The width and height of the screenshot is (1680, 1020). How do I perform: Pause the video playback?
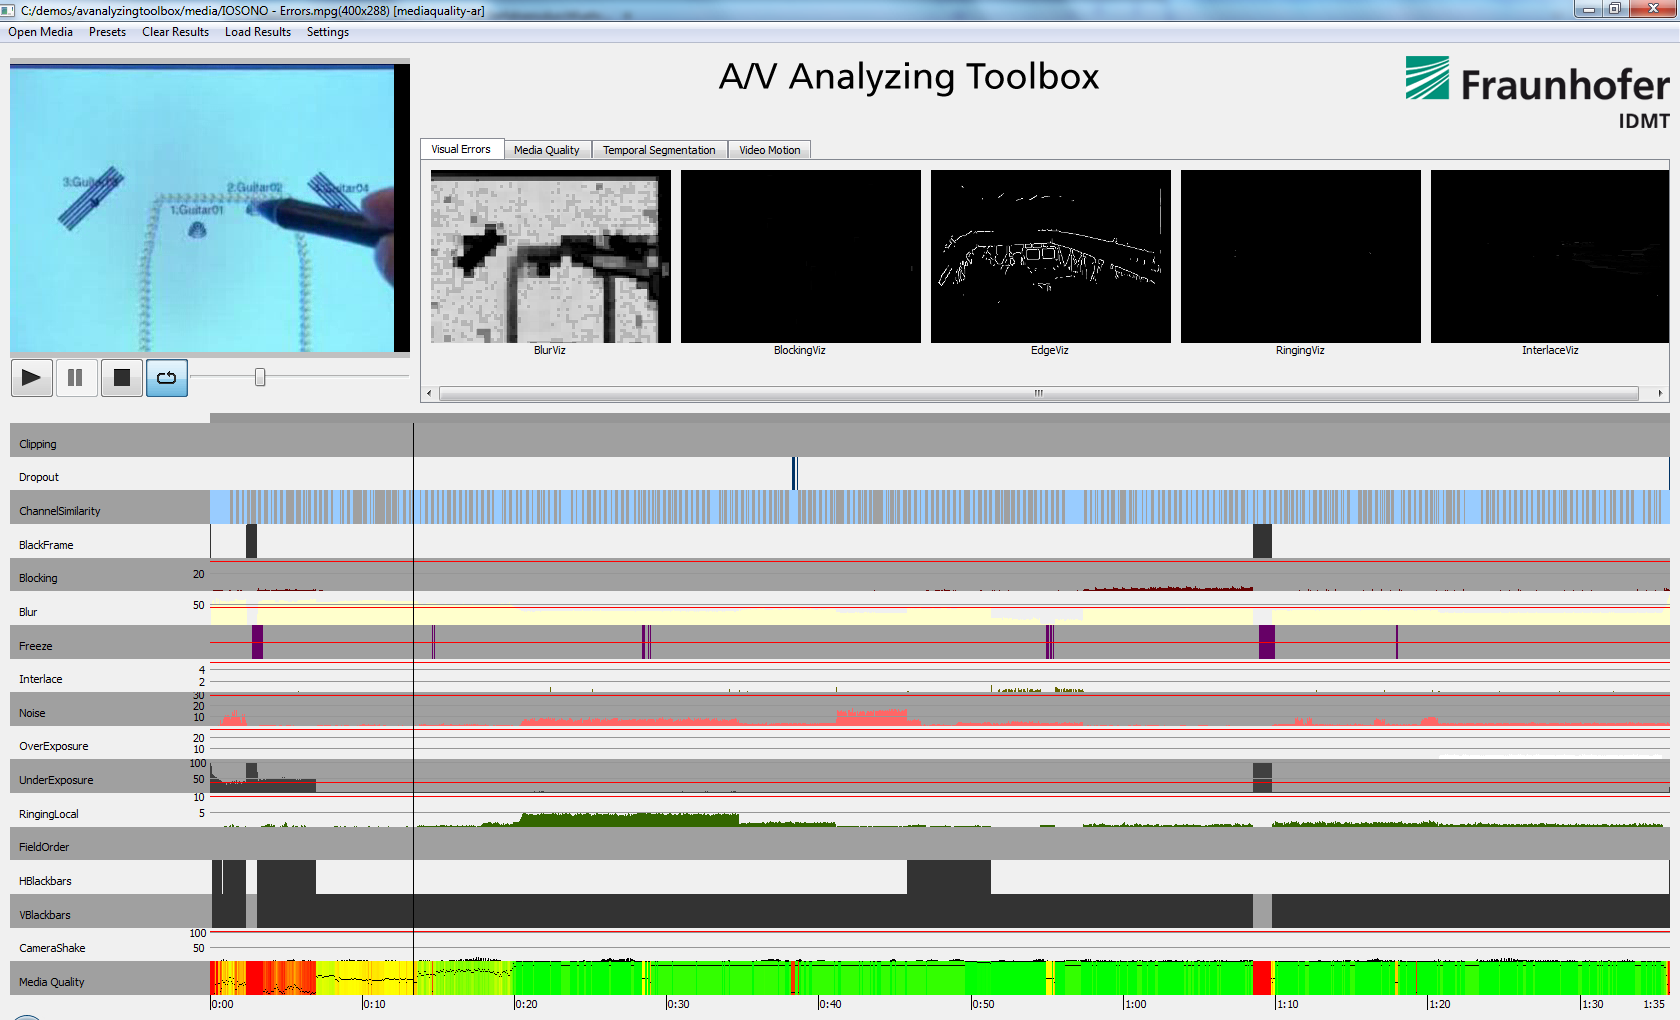point(76,378)
